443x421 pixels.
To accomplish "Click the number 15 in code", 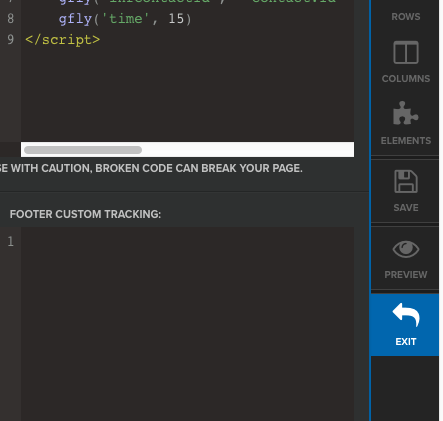I will pyautogui.click(x=176, y=19).
